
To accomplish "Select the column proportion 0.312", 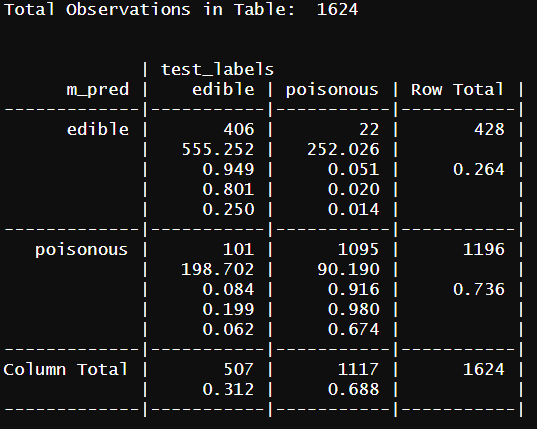I will (x=228, y=389).
